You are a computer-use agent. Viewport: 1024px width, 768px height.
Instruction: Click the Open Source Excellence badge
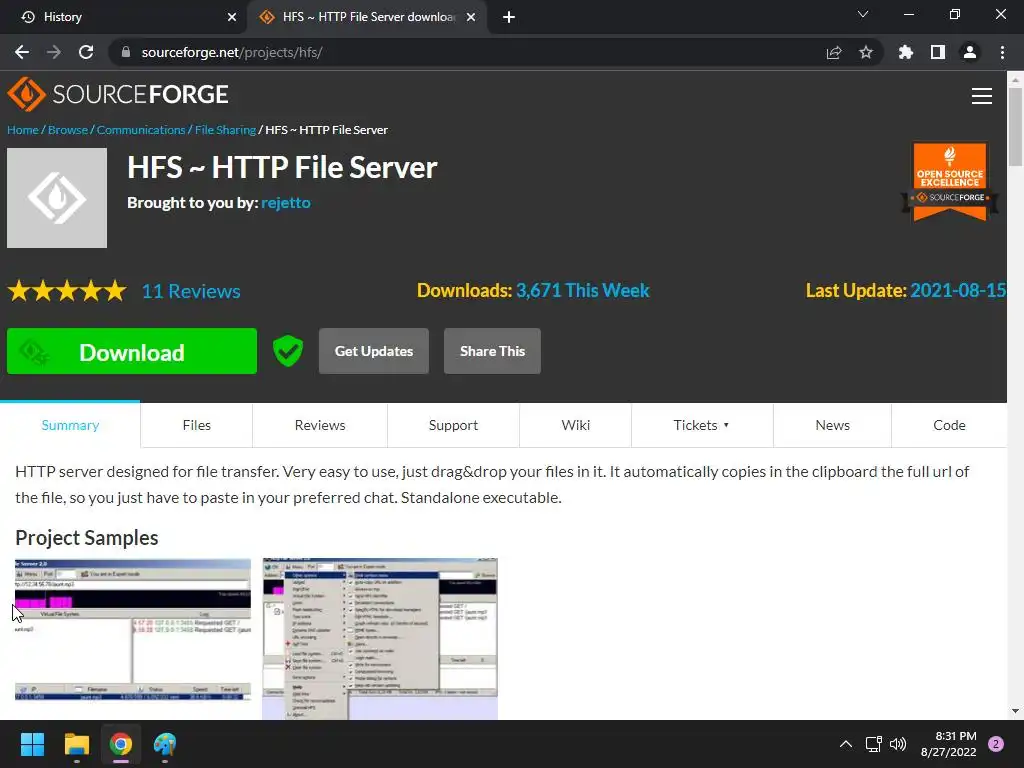click(950, 181)
